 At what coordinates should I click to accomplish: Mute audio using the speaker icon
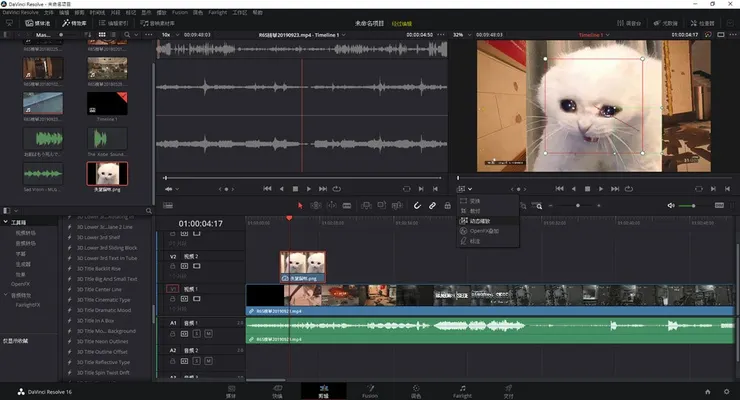pos(671,206)
